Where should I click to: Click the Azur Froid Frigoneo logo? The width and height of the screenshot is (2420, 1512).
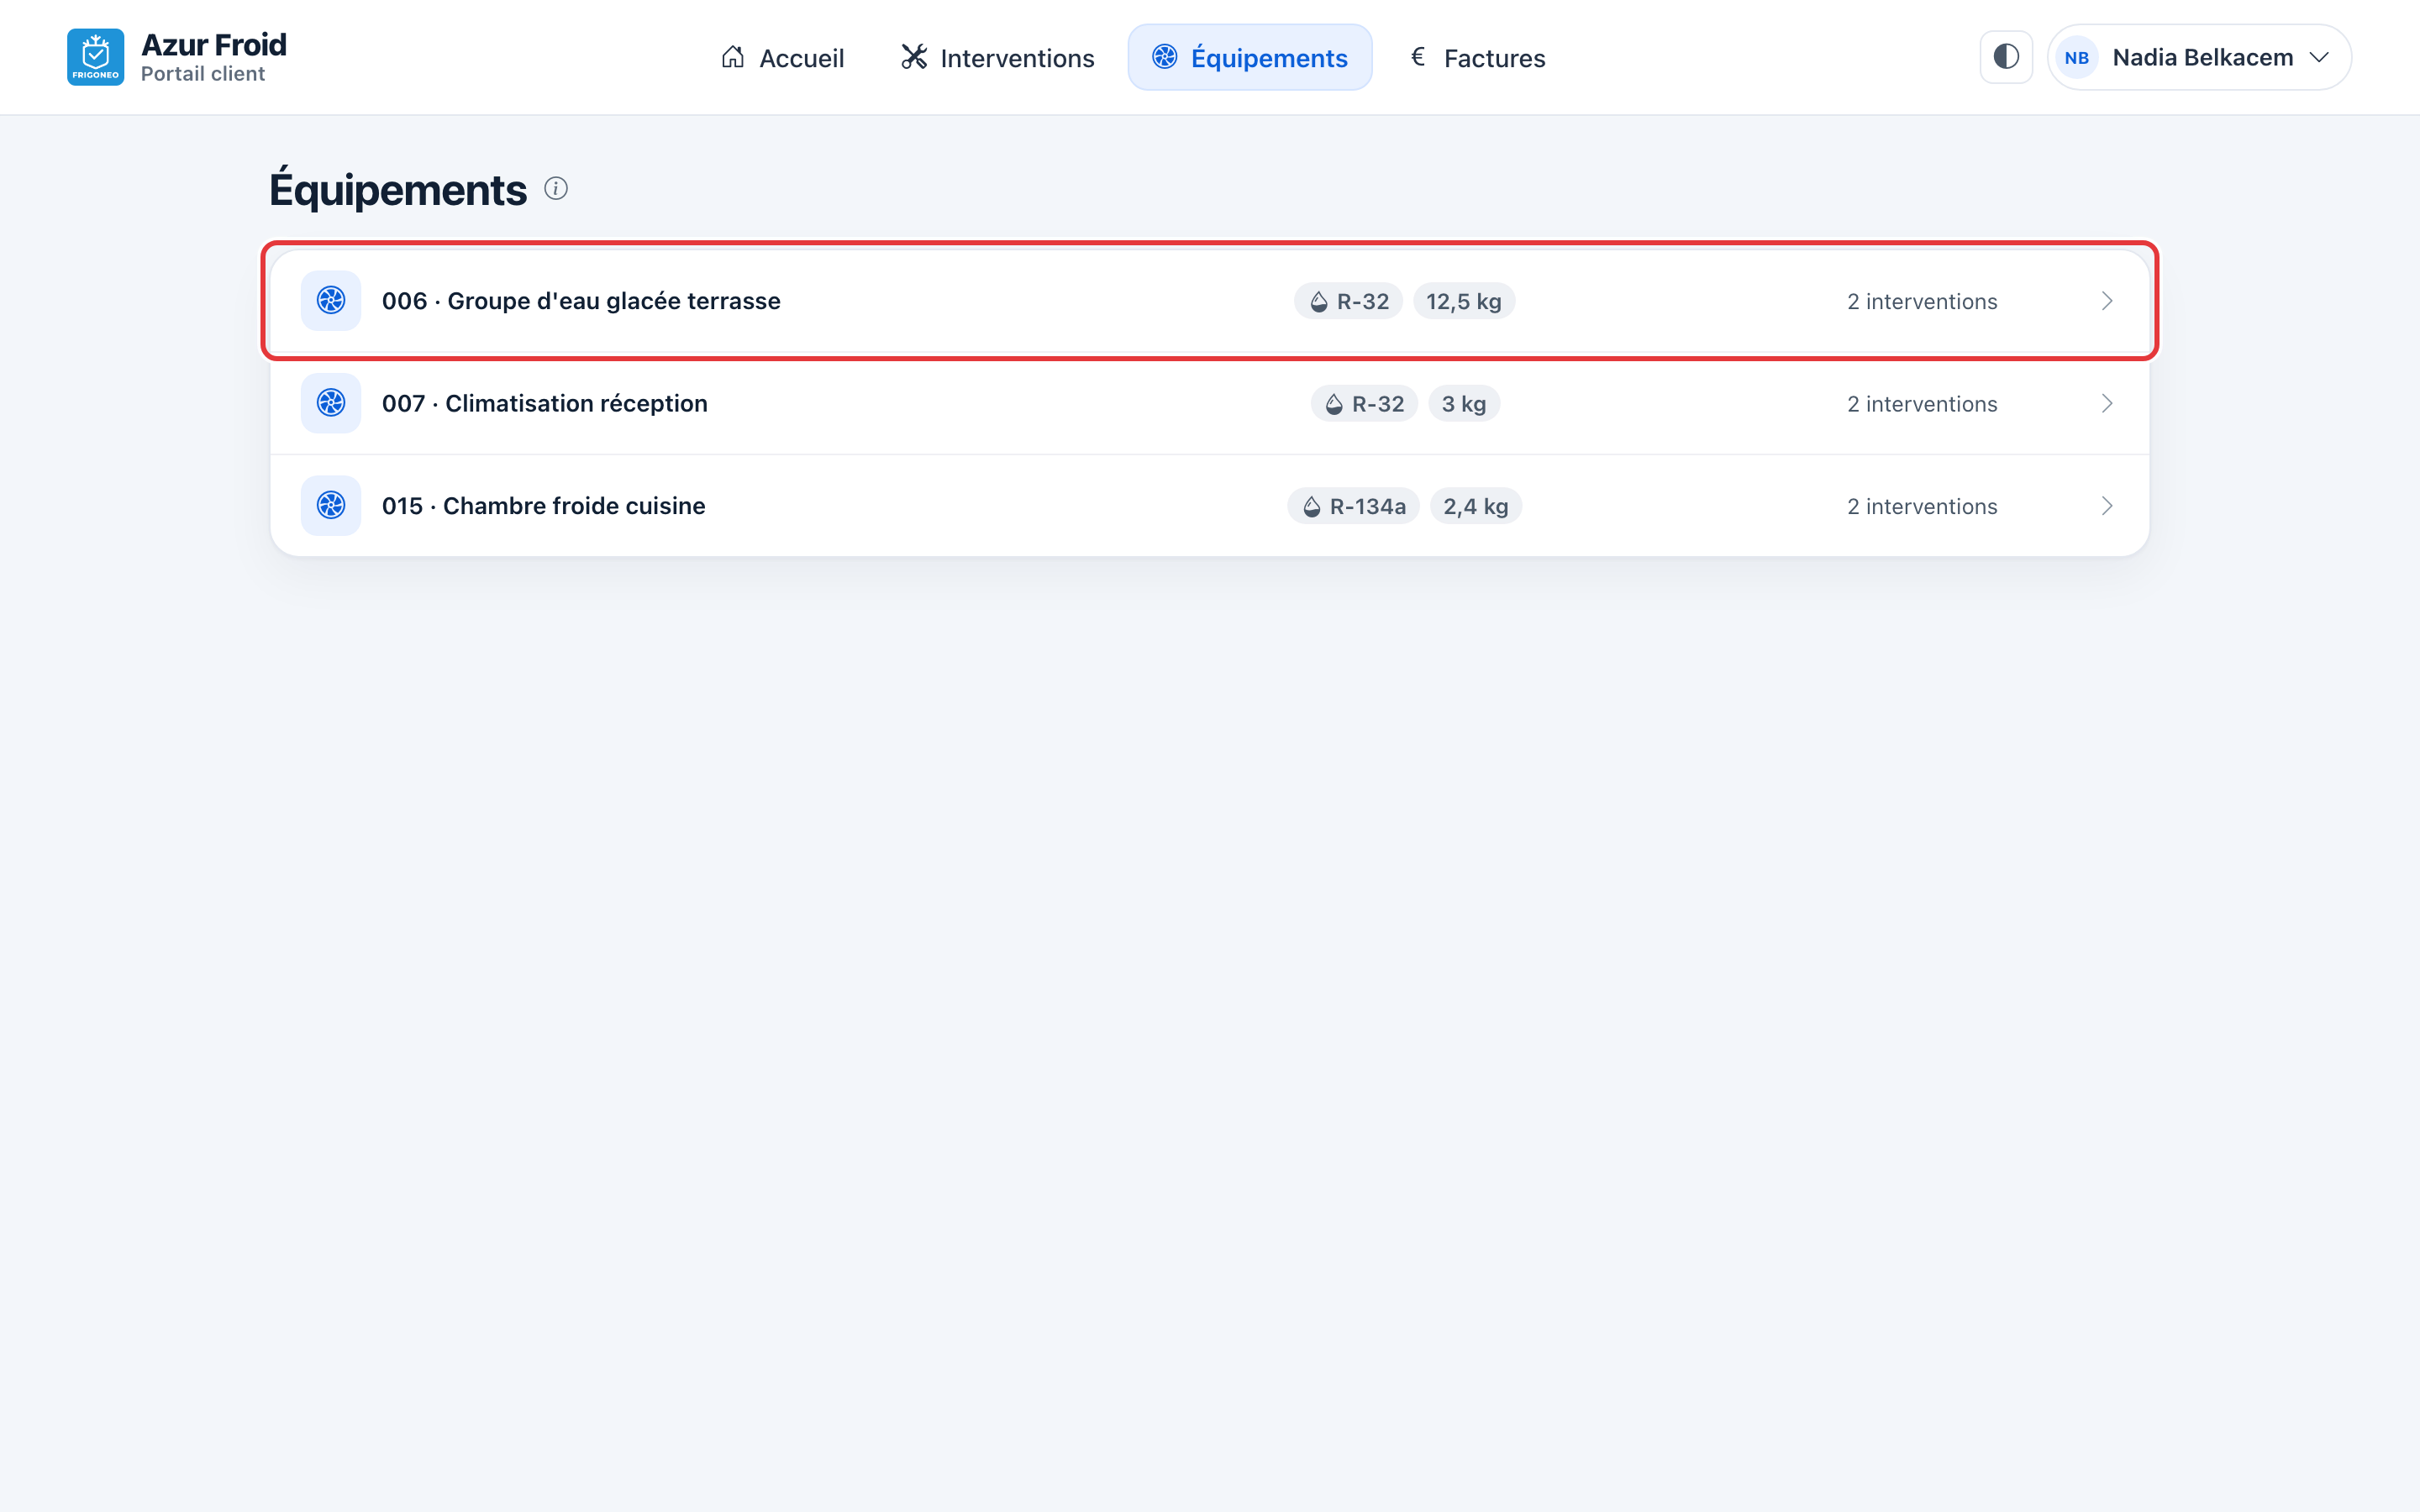[95, 57]
